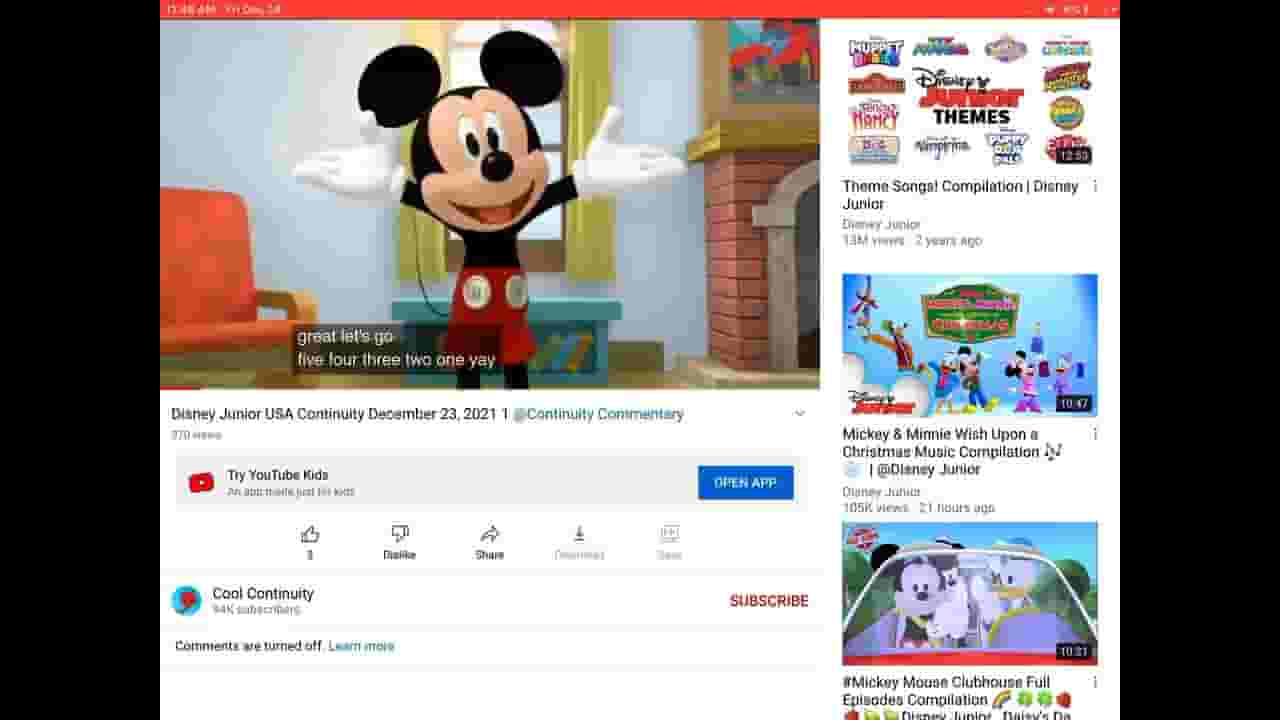The height and width of the screenshot is (720, 1280).
Task: Click the OPEN APP button
Action: pyautogui.click(x=746, y=483)
